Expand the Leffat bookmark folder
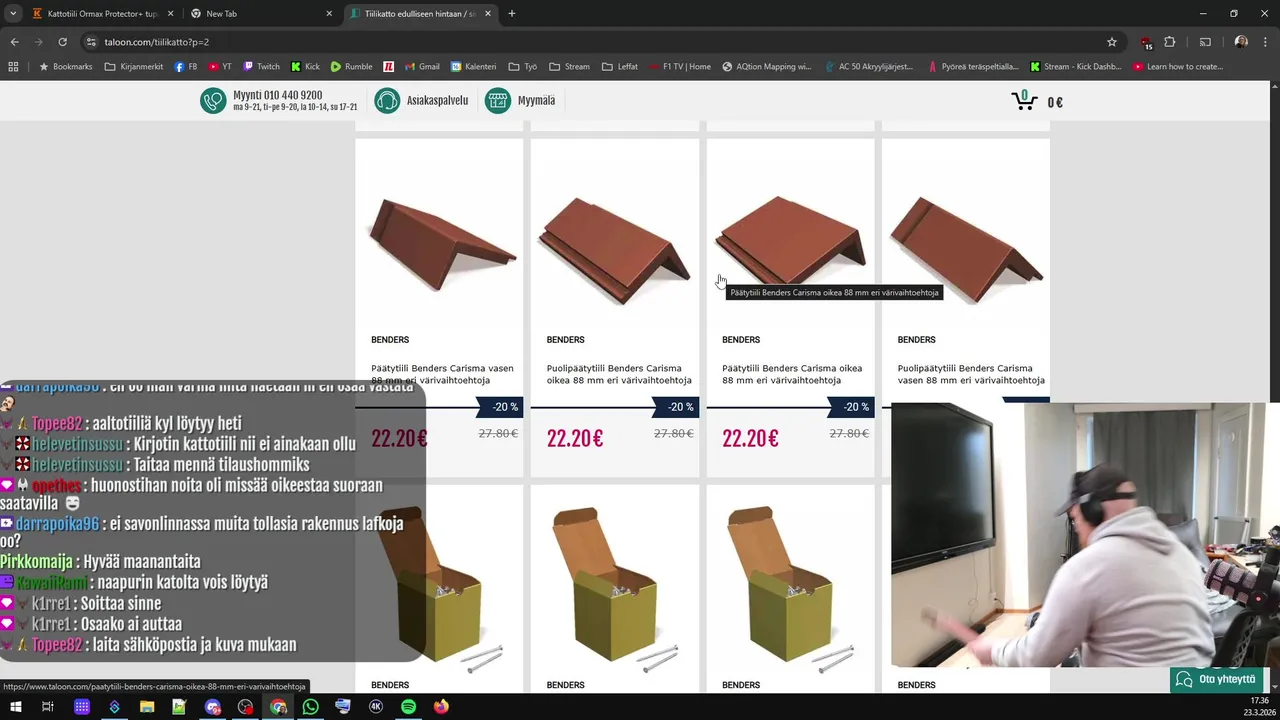The image size is (1280, 720). [620, 67]
